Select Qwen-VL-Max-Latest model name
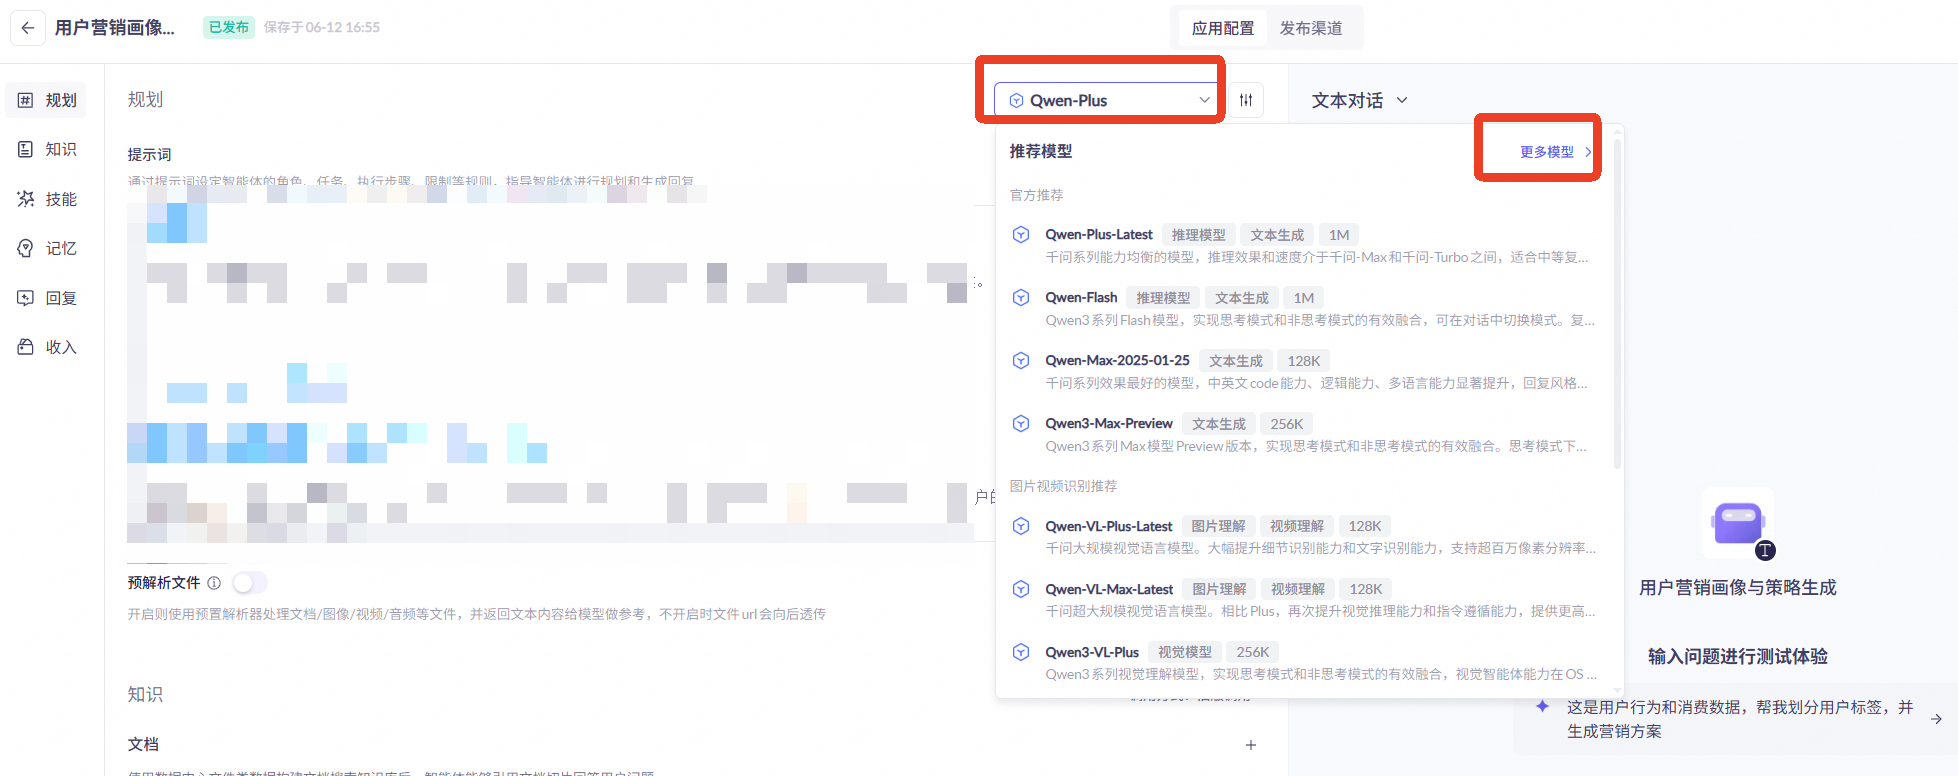The height and width of the screenshot is (776, 1958). (1109, 589)
